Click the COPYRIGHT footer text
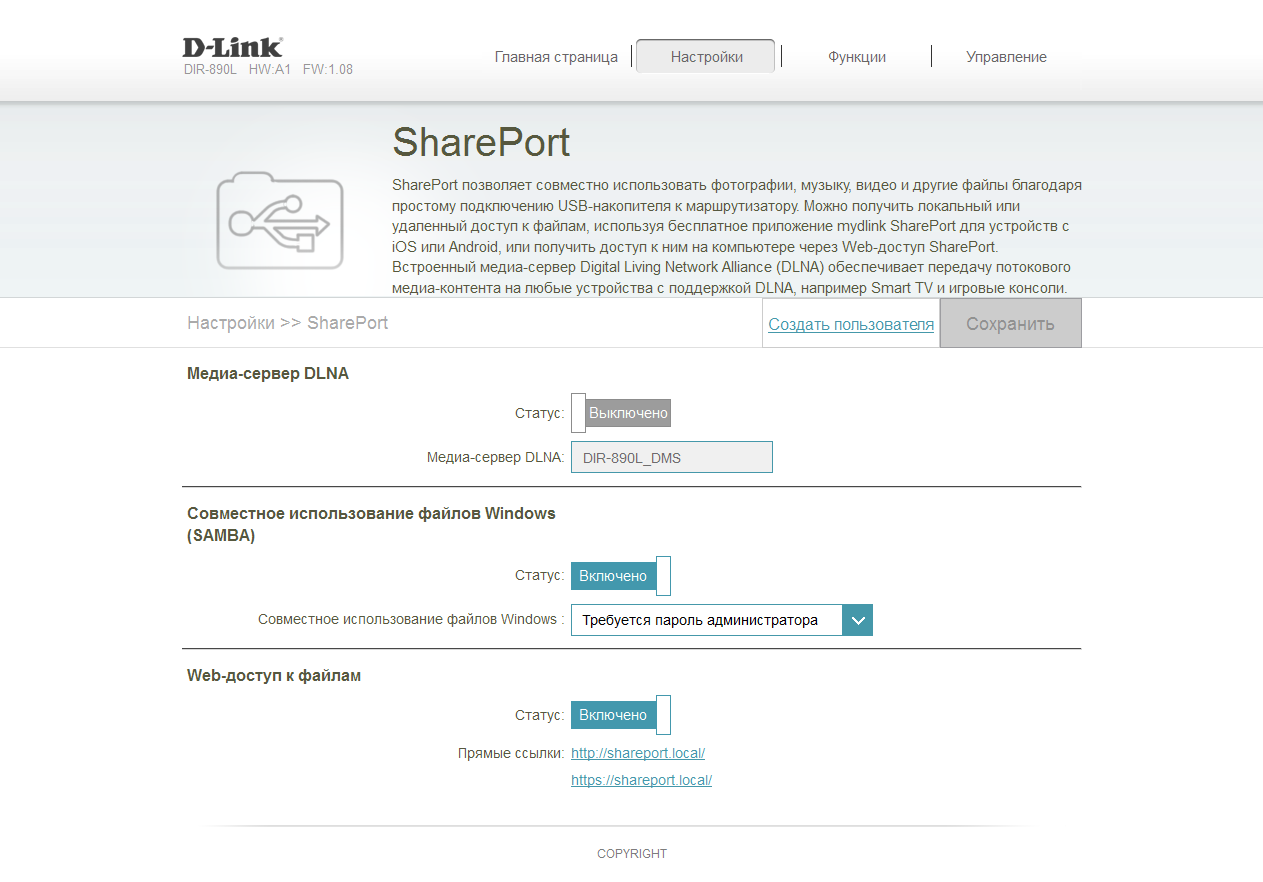Viewport: 1263px width, 882px height. coord(632,854)
